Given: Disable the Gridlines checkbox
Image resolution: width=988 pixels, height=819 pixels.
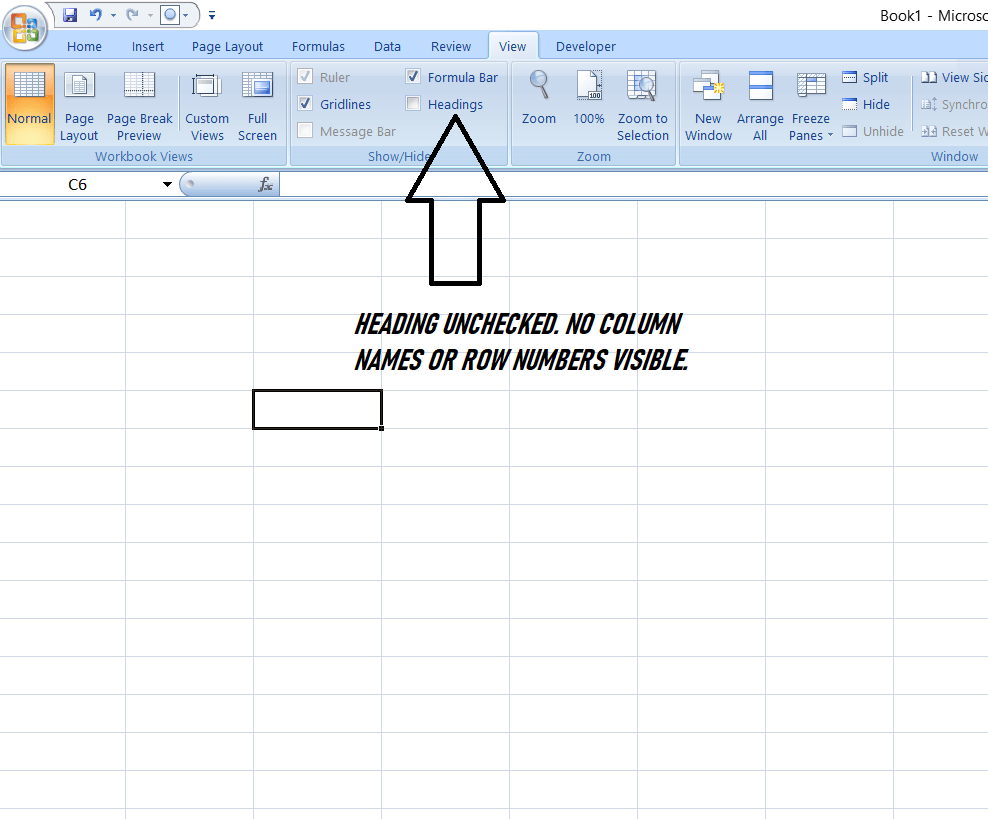Looking at the screenshot, I should point(305,103).
